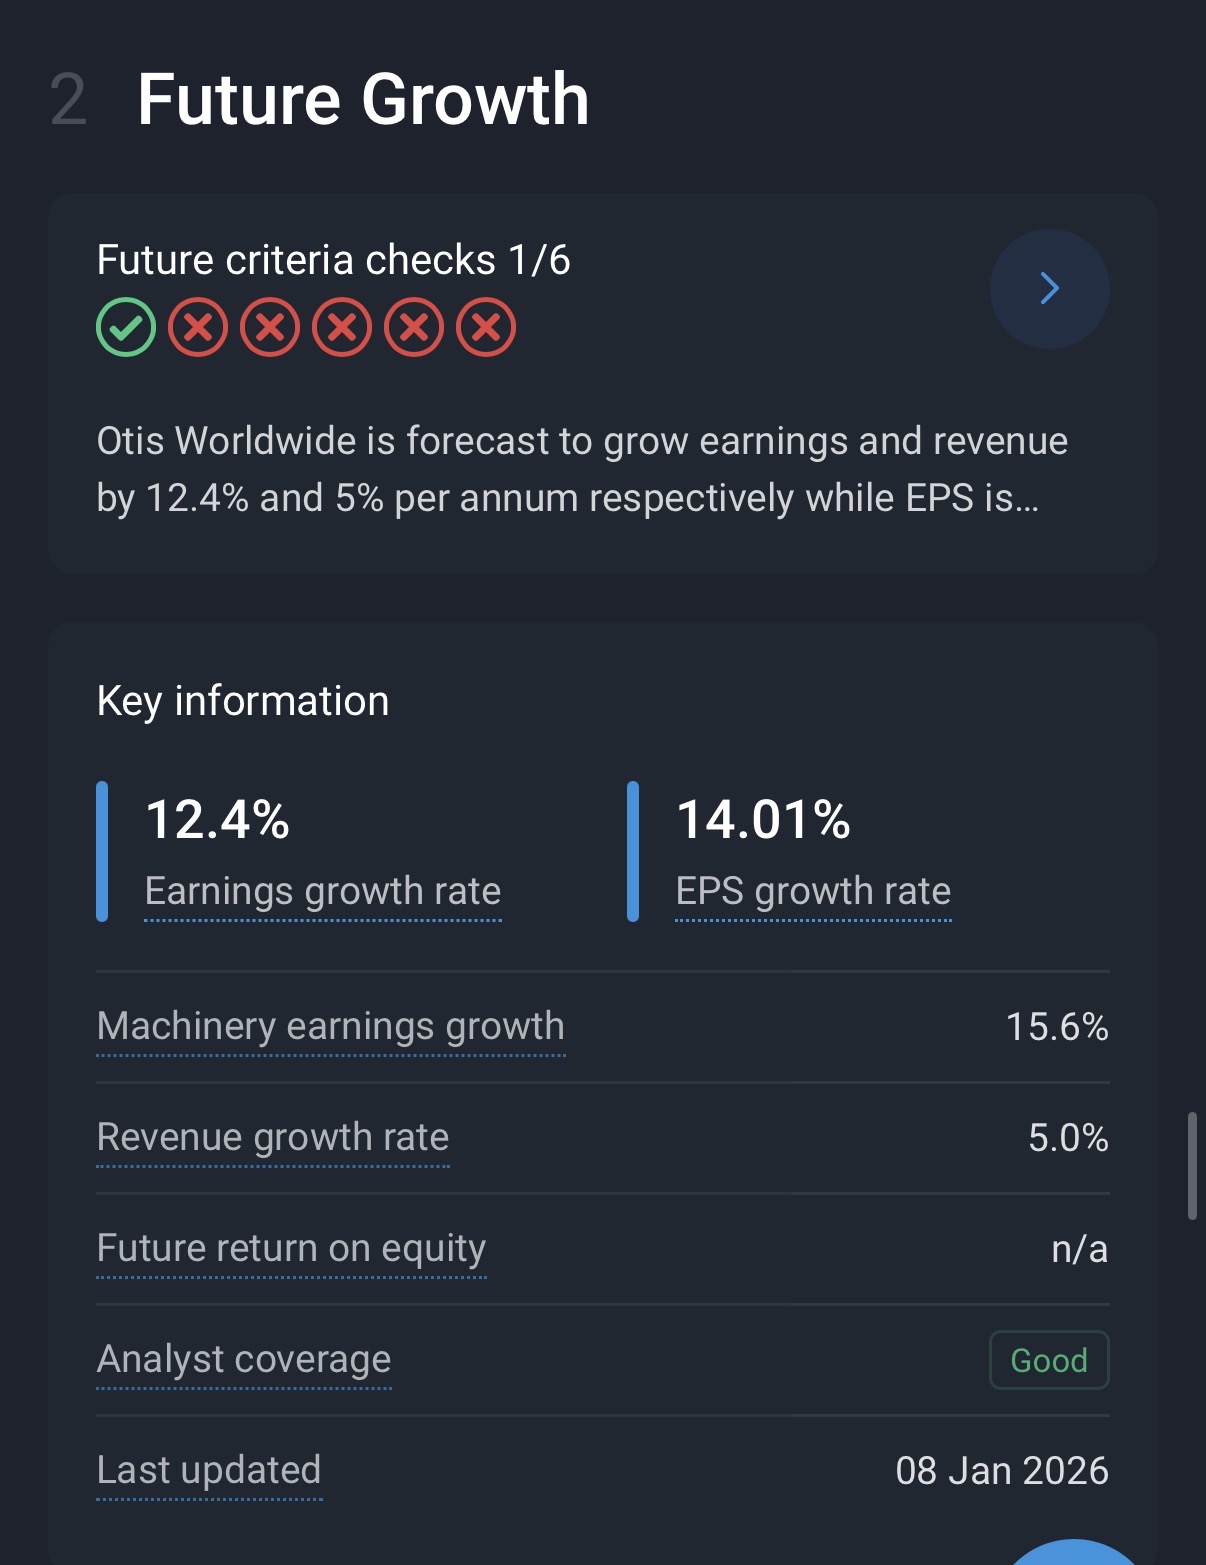Click the green passed check icon
This screenshot has width=1206, height=1565.
pyautogui.click(x=126, y=327)
